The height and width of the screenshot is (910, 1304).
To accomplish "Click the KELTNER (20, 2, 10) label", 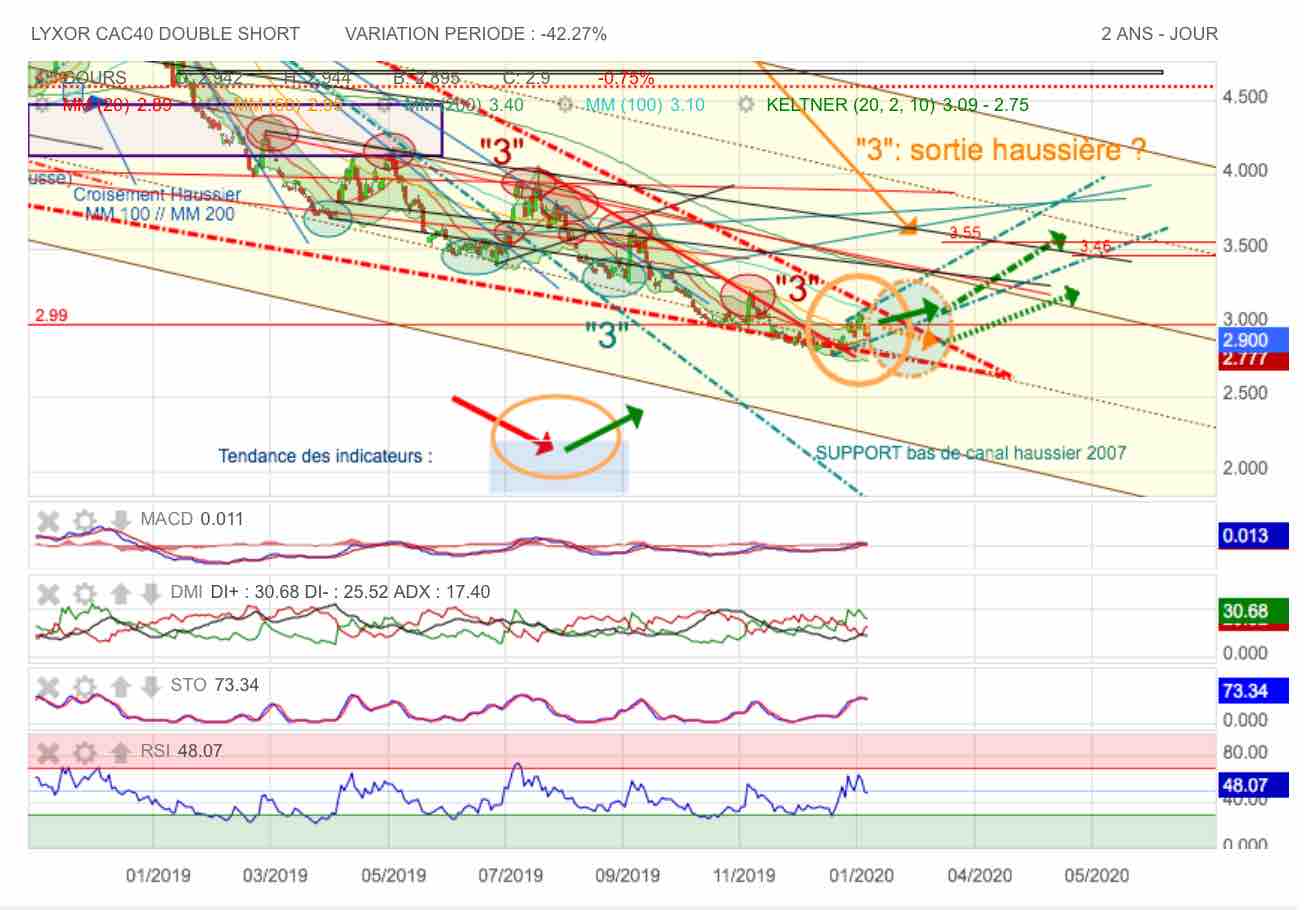I will pyautogui.click(x=896, y=104).
